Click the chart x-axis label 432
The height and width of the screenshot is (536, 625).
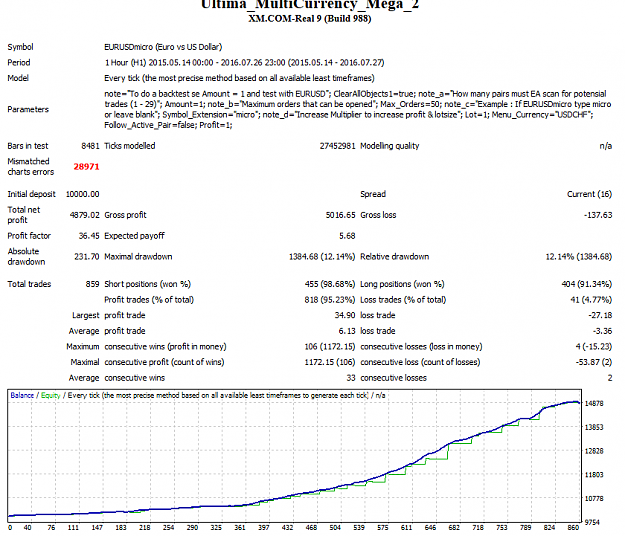coord(287,528)
